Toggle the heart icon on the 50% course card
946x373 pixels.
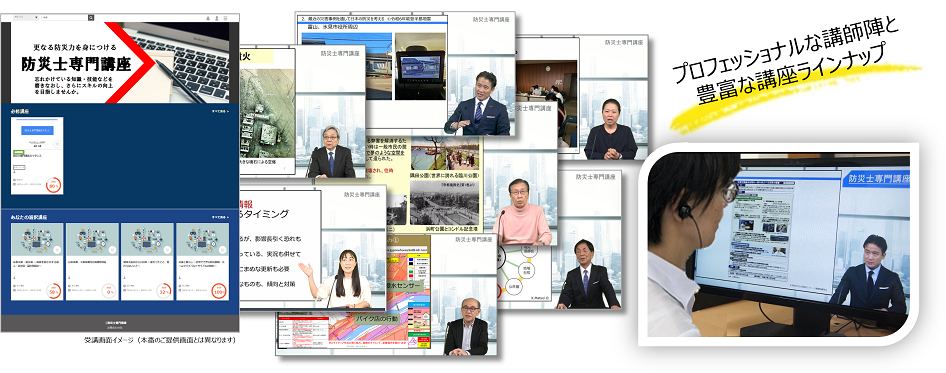click(57, 249)
